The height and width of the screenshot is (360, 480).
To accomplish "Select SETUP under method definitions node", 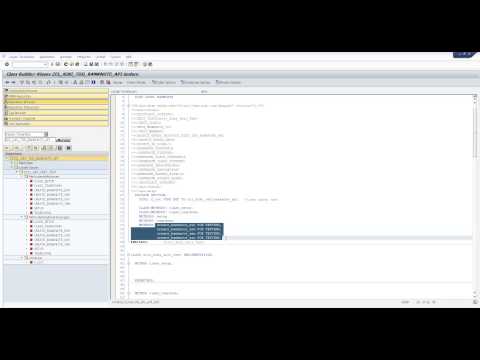I will coord(39,208).
